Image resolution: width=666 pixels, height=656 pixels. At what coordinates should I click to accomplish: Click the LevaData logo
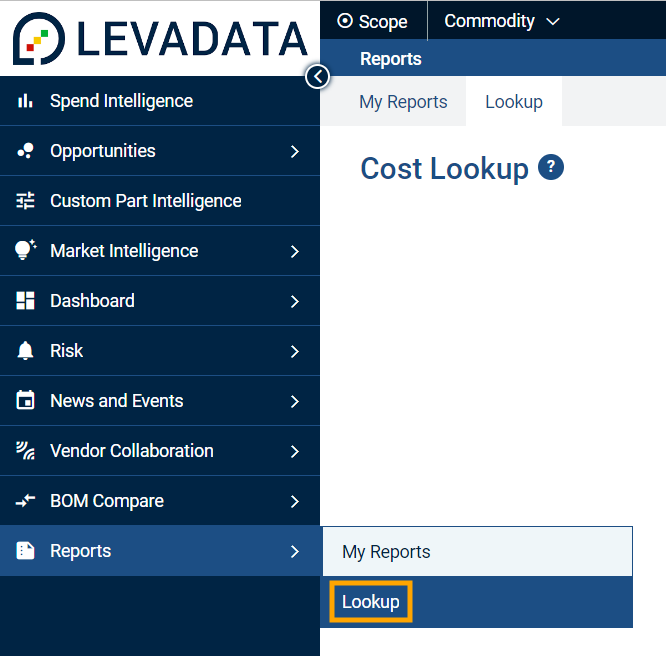tap(160, 38)
